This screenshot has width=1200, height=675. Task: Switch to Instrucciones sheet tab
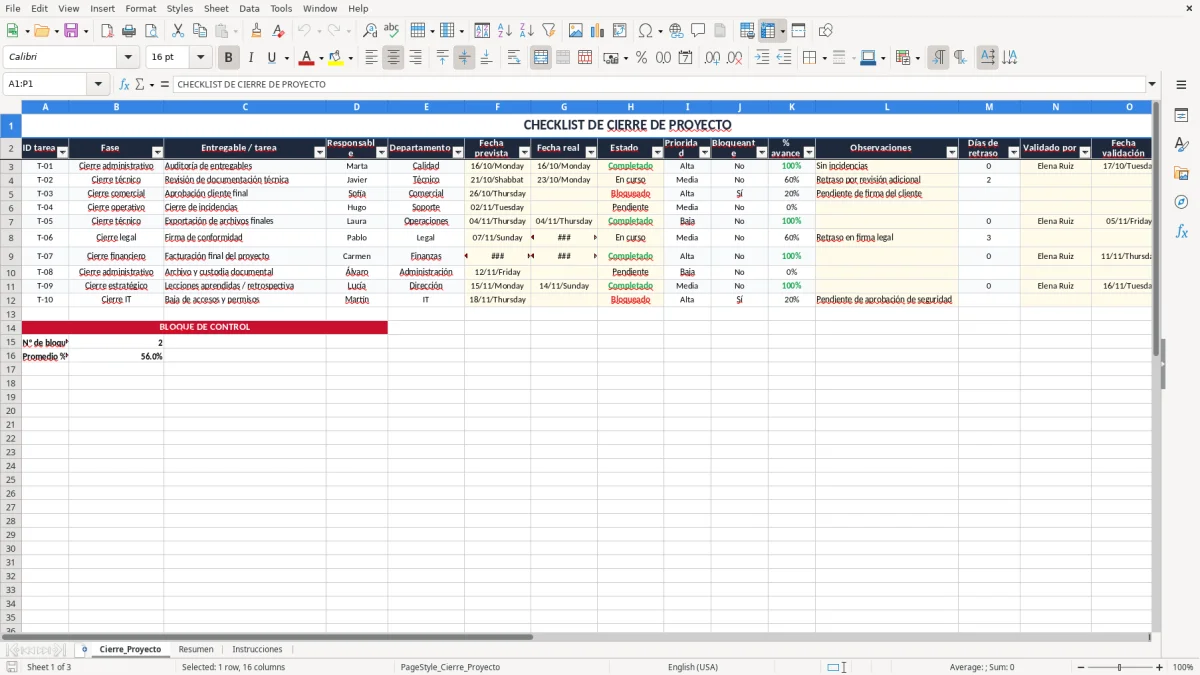[257, 649]
